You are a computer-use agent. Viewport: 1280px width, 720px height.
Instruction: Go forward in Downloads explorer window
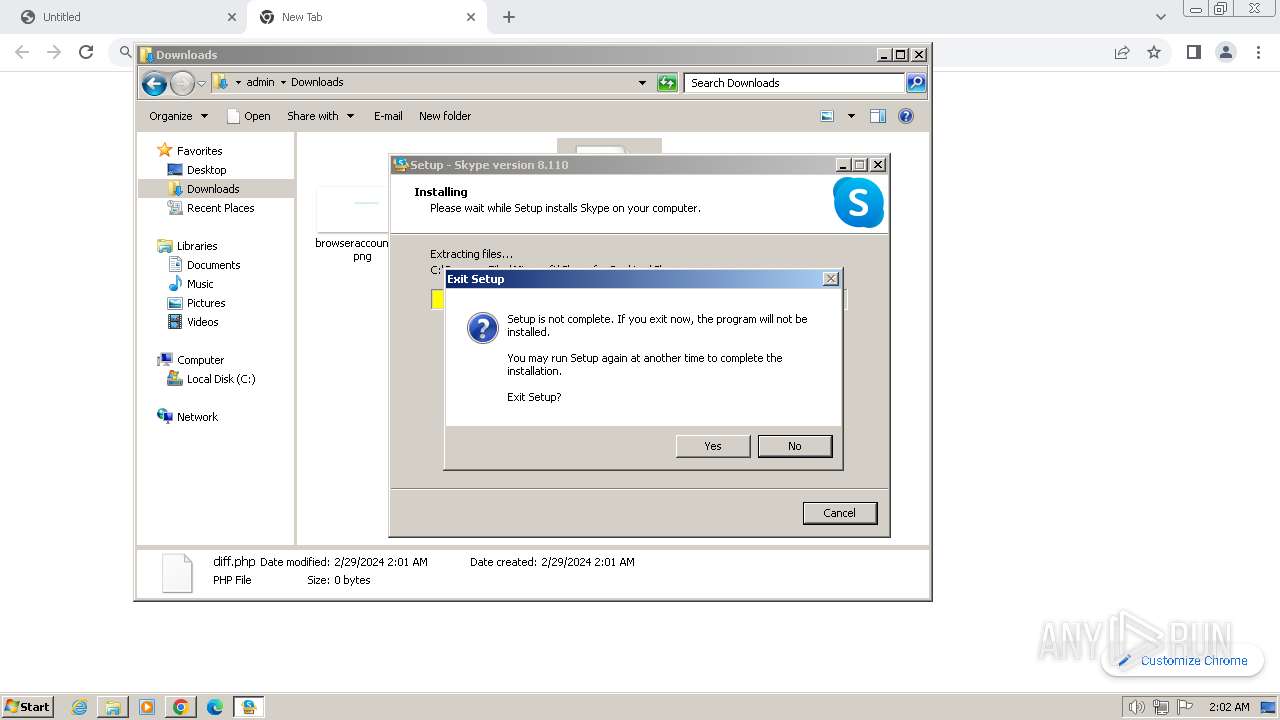click(182, 84)
